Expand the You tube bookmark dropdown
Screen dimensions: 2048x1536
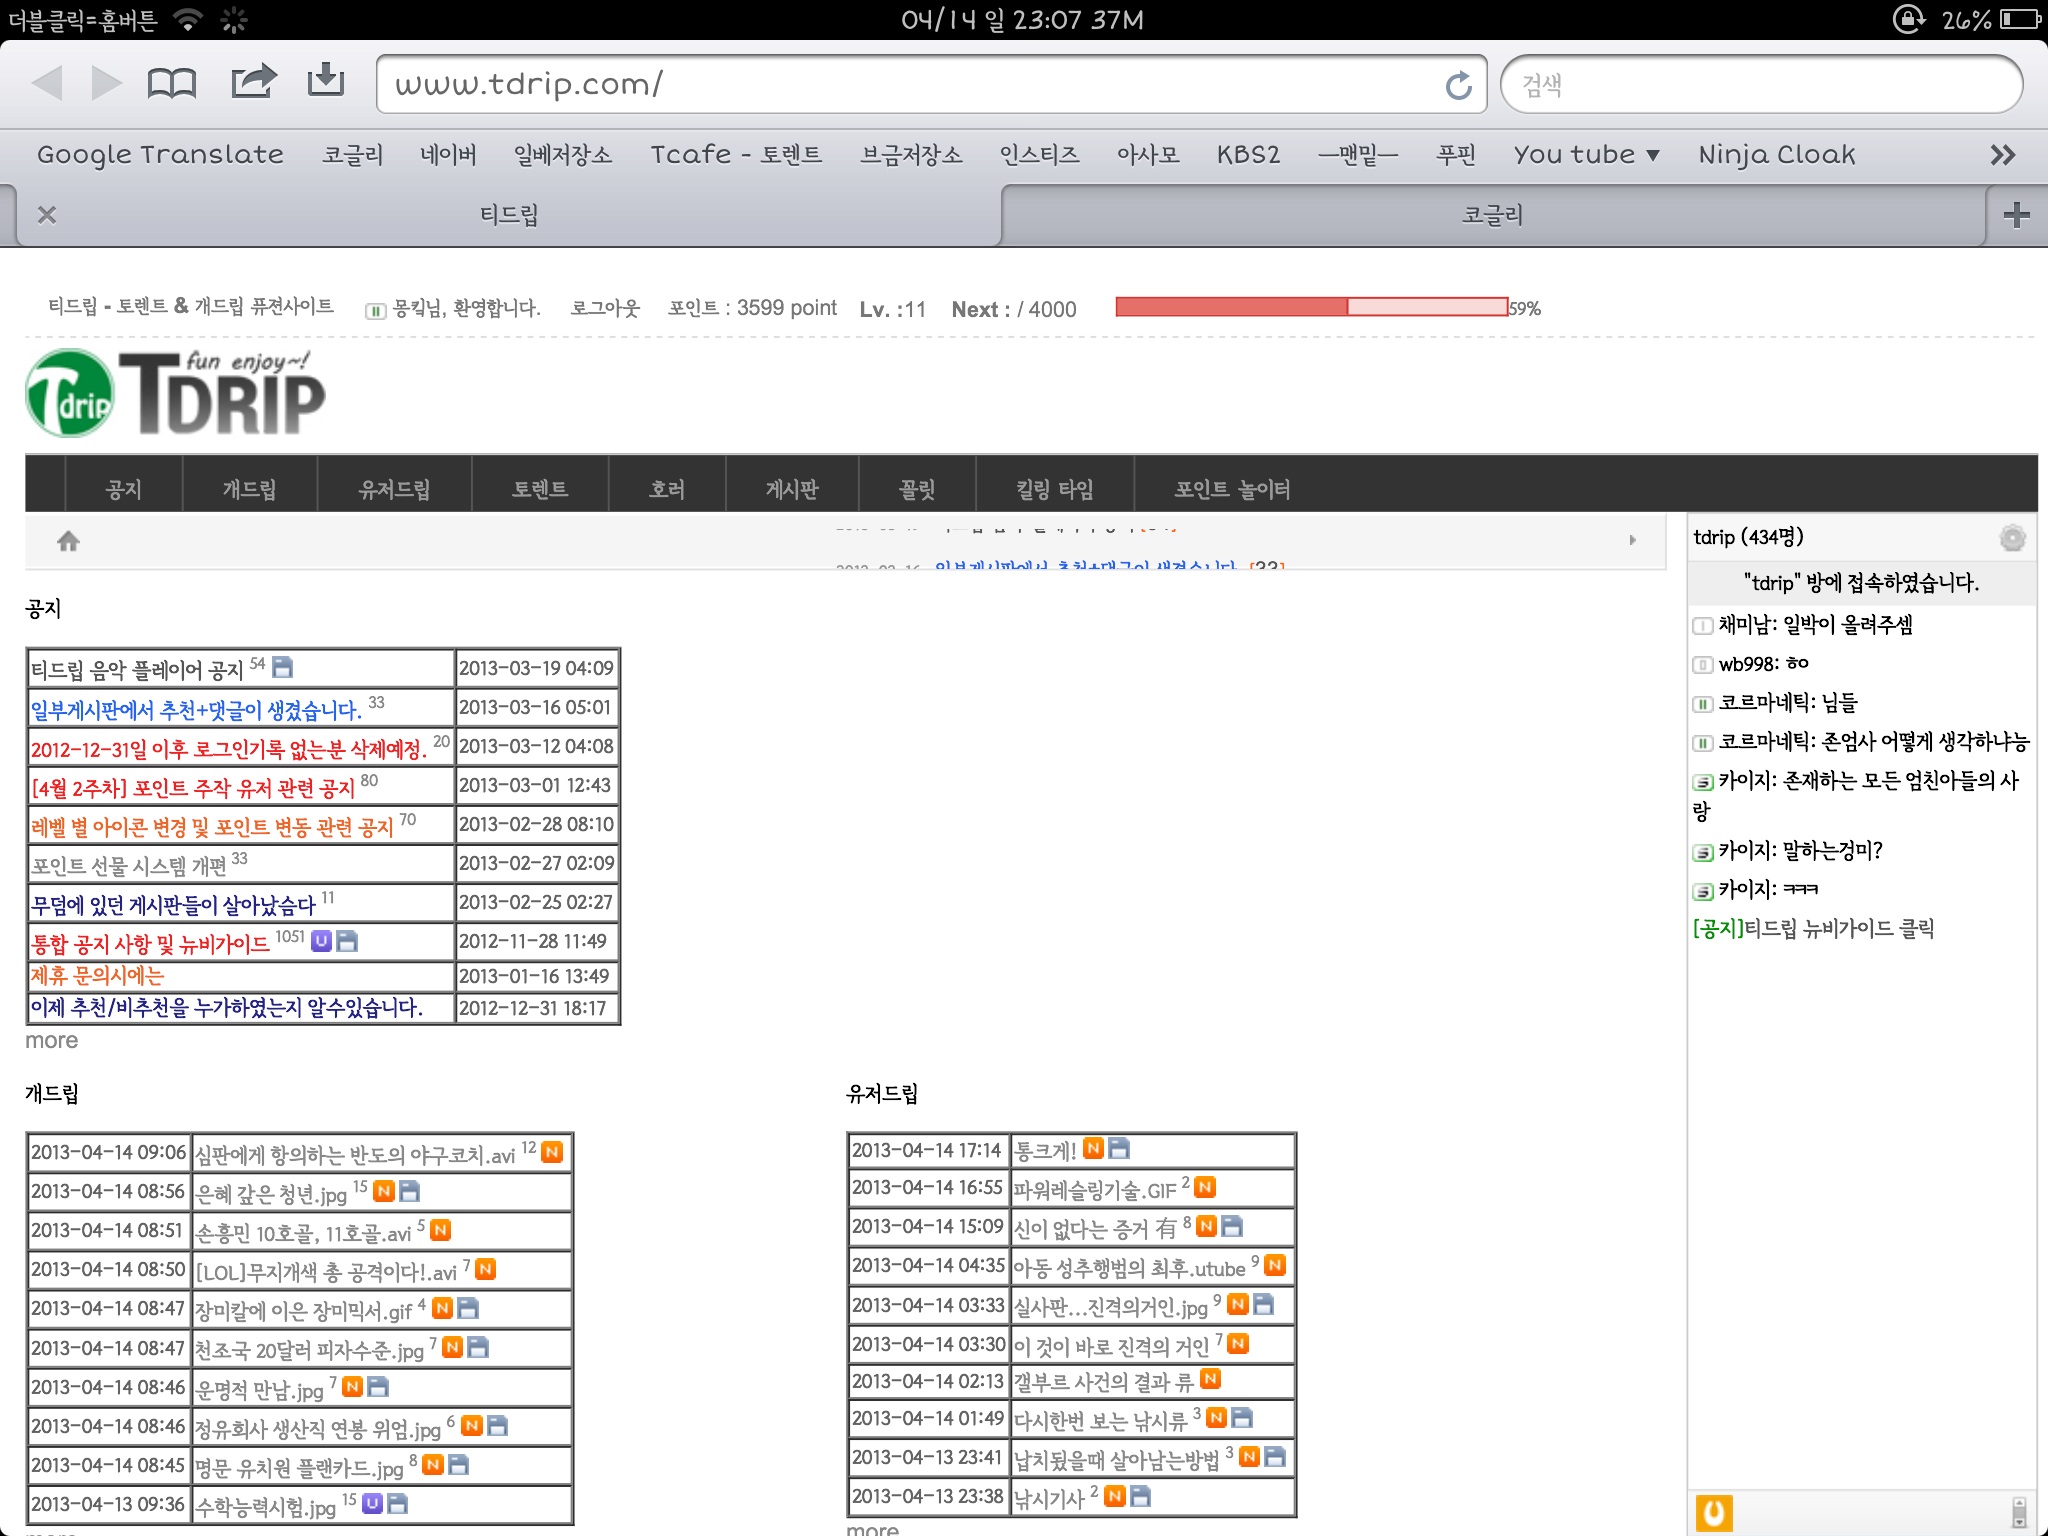1586,155
